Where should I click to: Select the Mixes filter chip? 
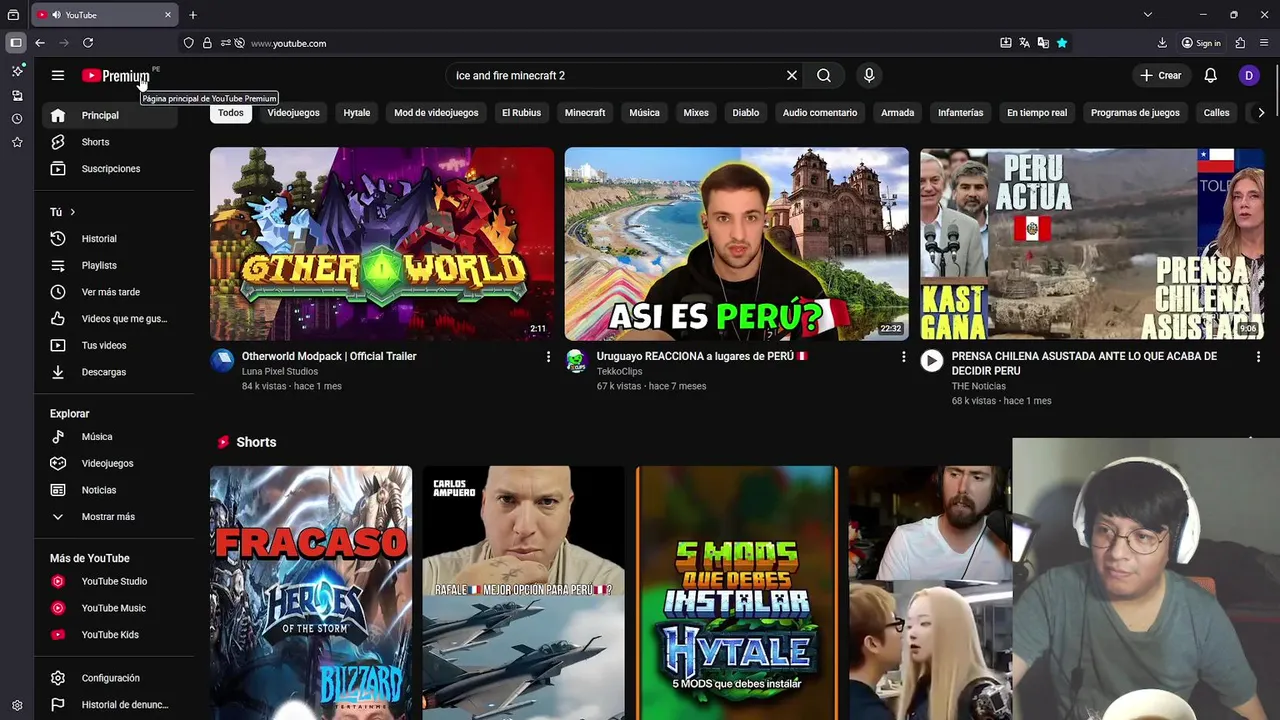coord(696,113)
